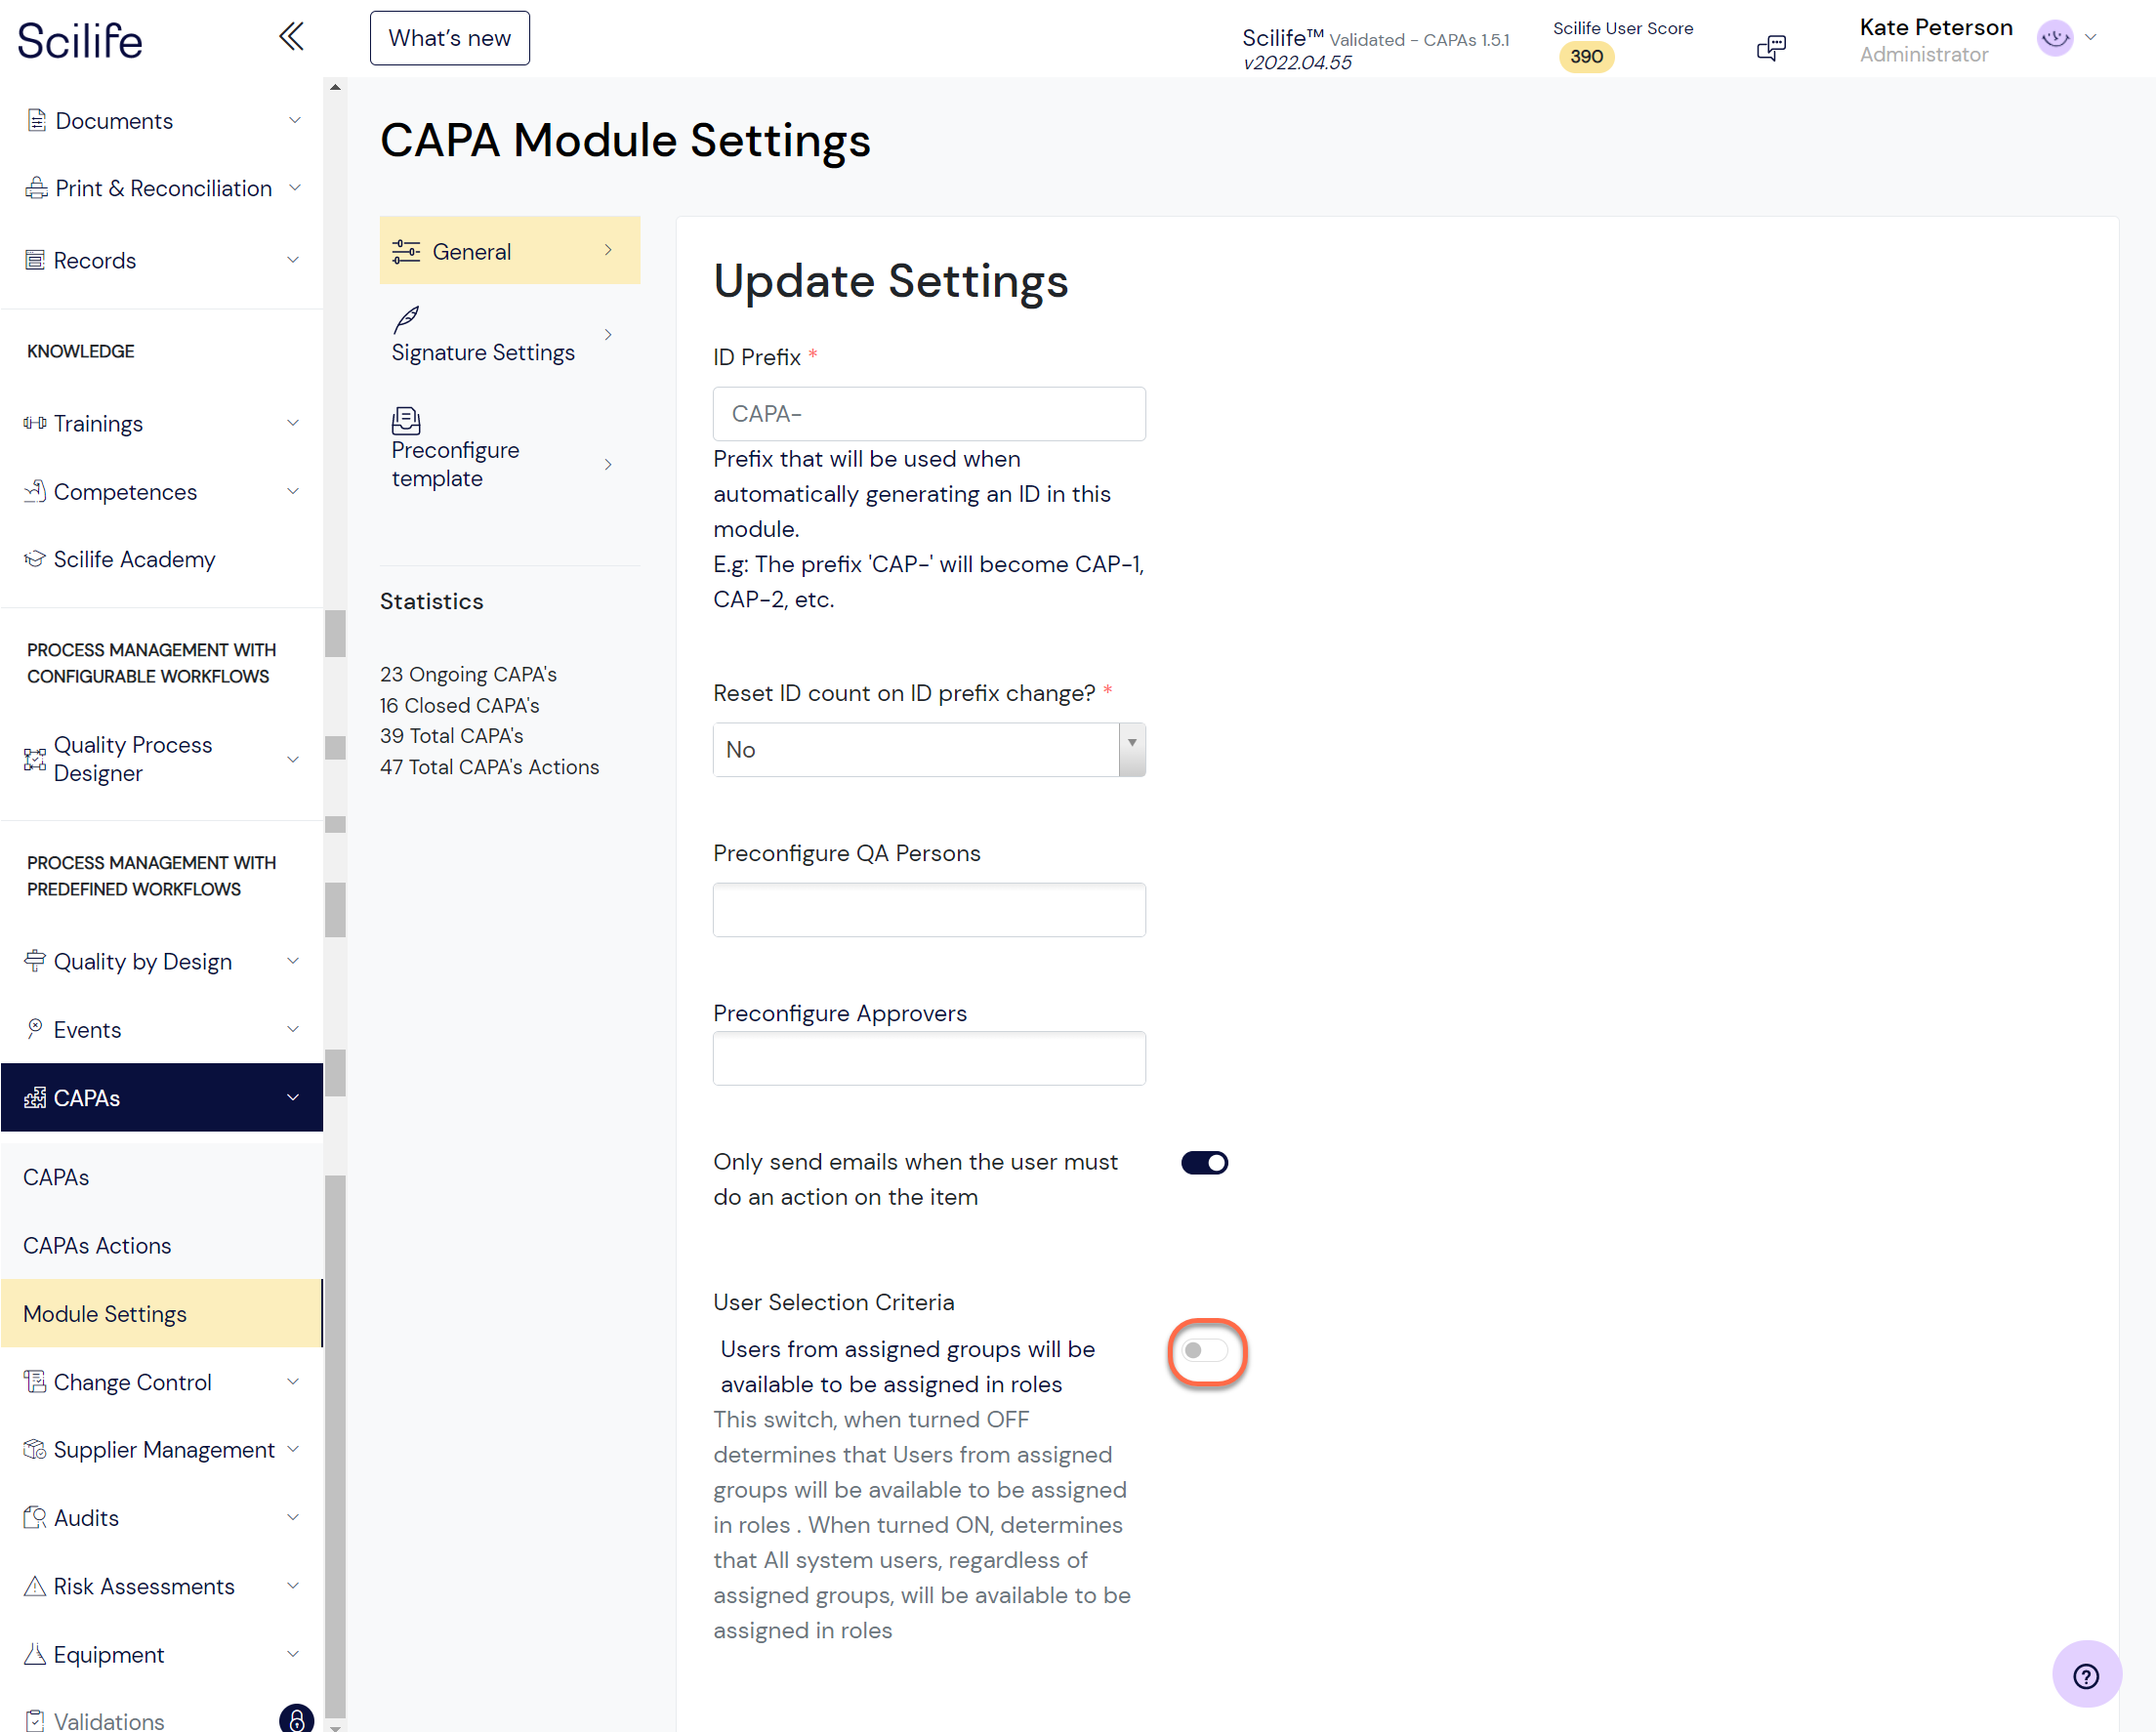Click the Print & Reconciliation printer icon
Viewport: 2156px width, 1732px height.
37,188
